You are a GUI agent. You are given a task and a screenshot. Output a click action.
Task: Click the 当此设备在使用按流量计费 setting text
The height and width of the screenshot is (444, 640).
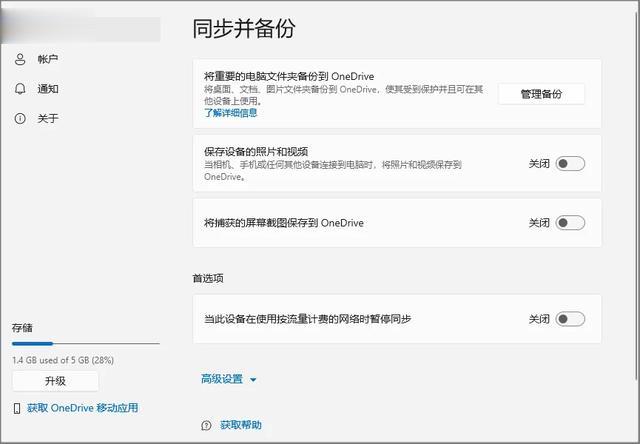307,319
